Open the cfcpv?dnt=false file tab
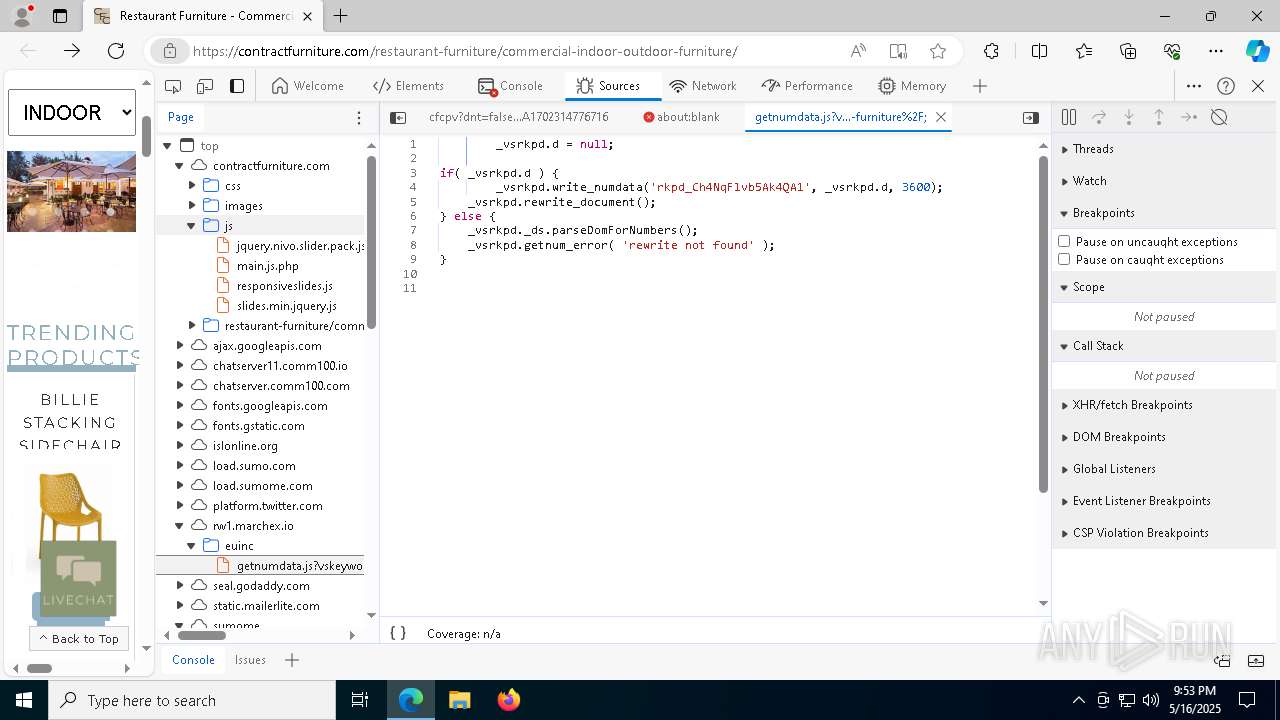Viewport: 1280px width, 720px height. coord(519,117)
